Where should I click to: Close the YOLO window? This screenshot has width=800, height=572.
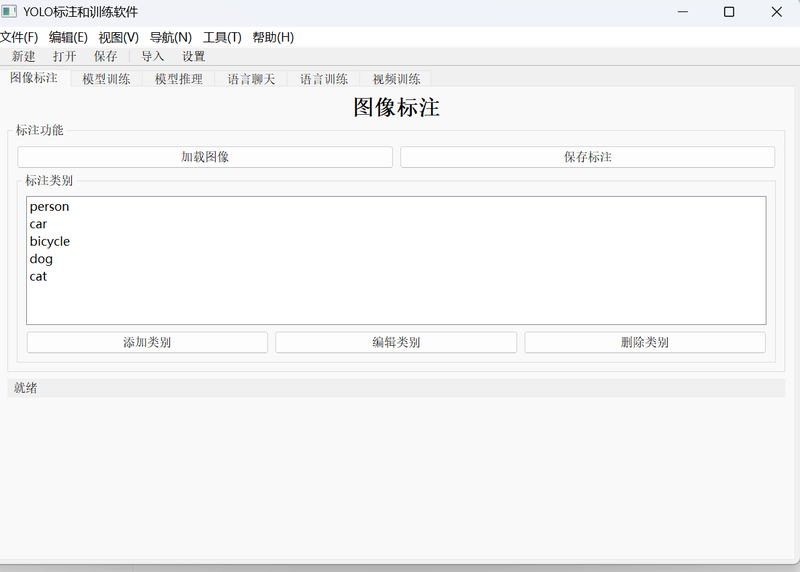point(777,12)
